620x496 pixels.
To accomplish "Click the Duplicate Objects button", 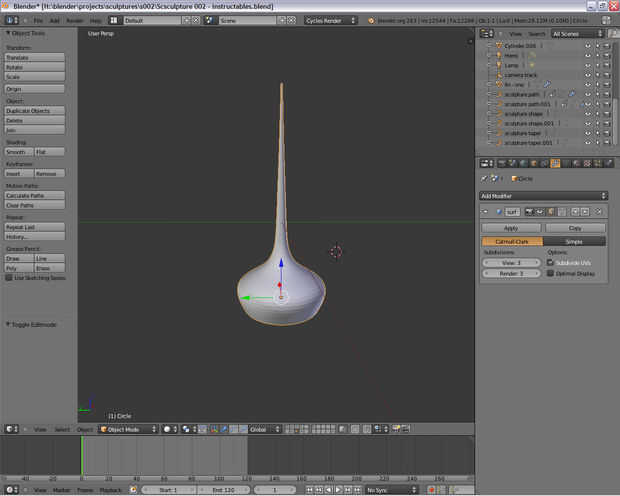I will tap(35, 110).
